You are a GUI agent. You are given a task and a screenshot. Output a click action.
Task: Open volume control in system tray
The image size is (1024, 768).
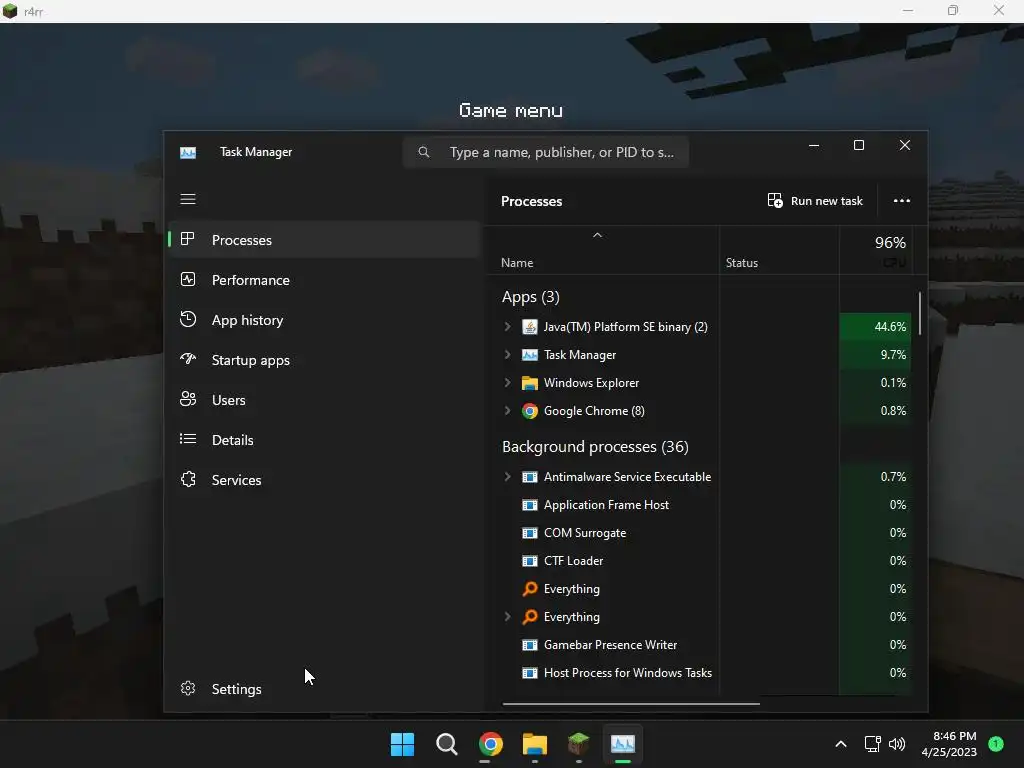click(x=897, y=744)
